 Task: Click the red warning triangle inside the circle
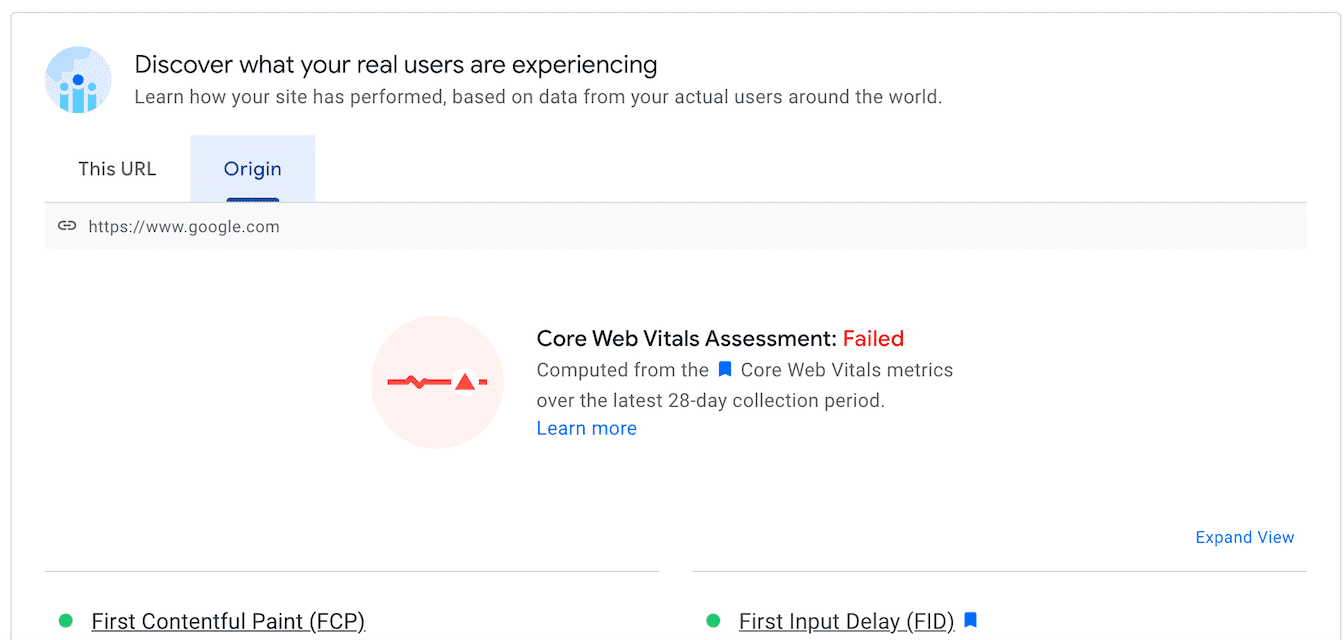464,380
